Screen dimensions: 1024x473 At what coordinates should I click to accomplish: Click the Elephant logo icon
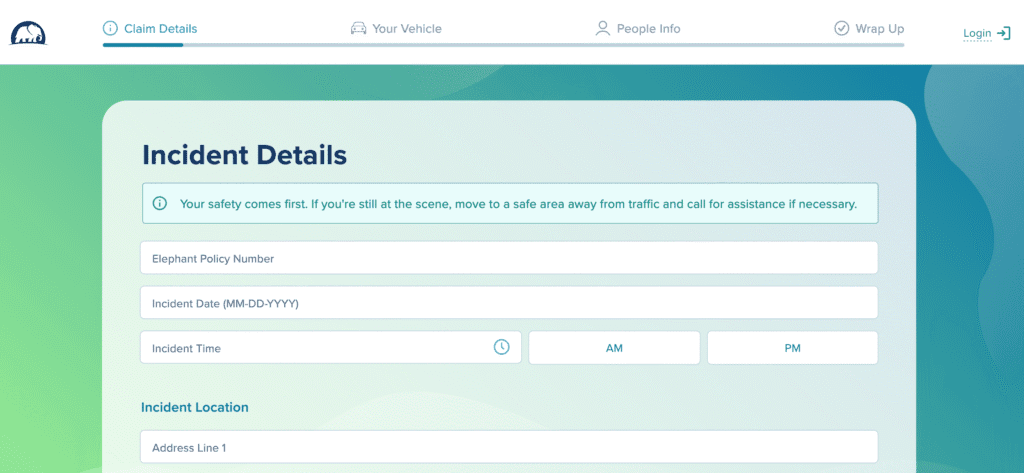click(28, 33)
